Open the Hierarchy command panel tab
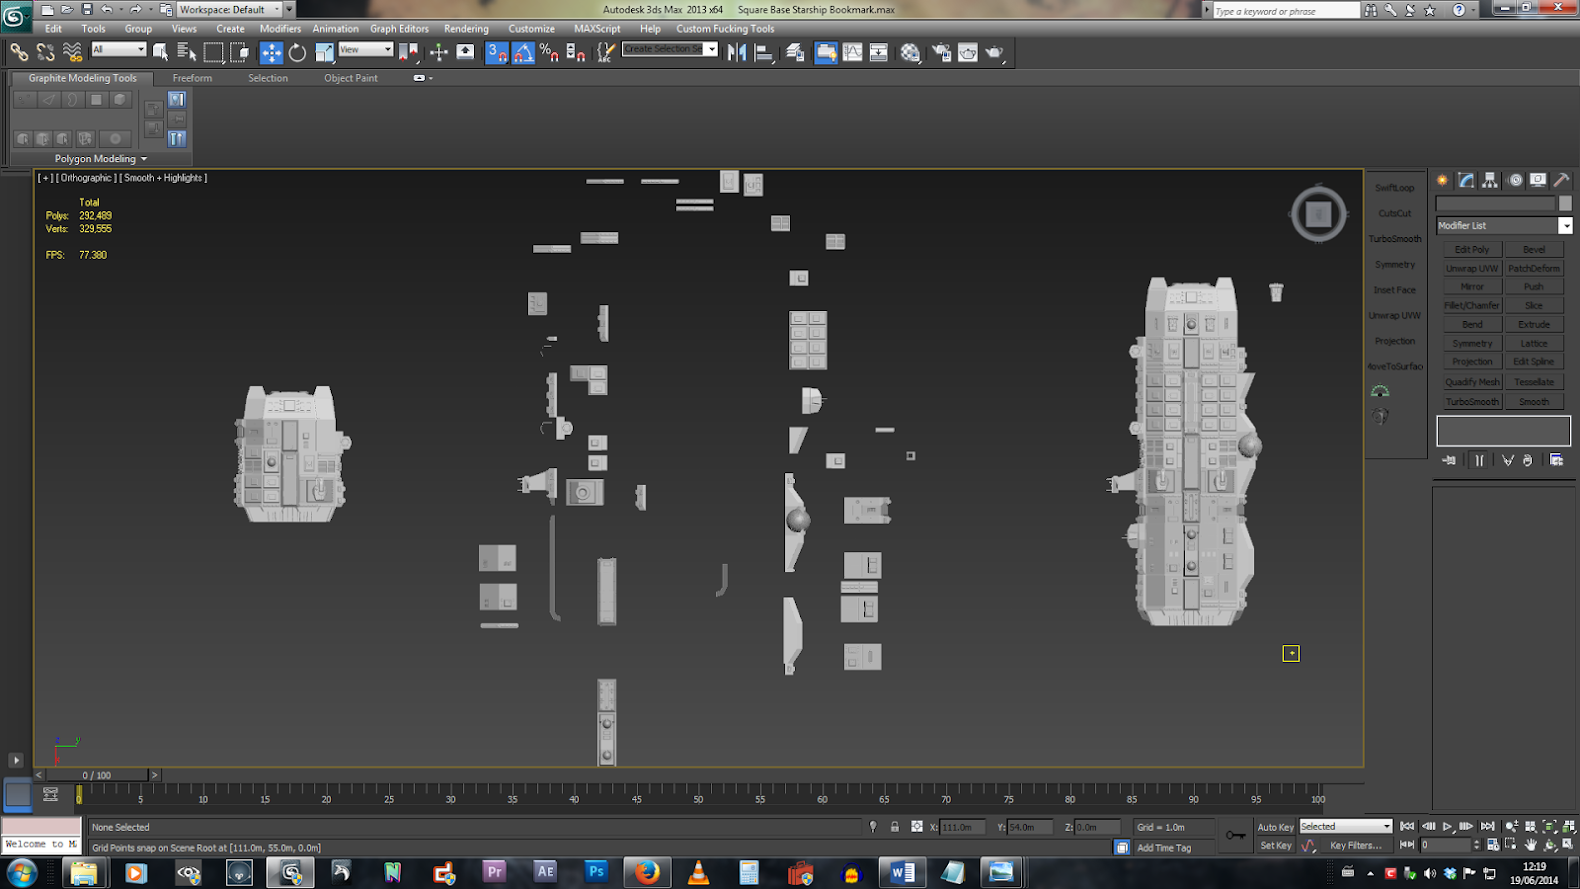This screenshot has height=889, width=1580. tap(1490, 180)
